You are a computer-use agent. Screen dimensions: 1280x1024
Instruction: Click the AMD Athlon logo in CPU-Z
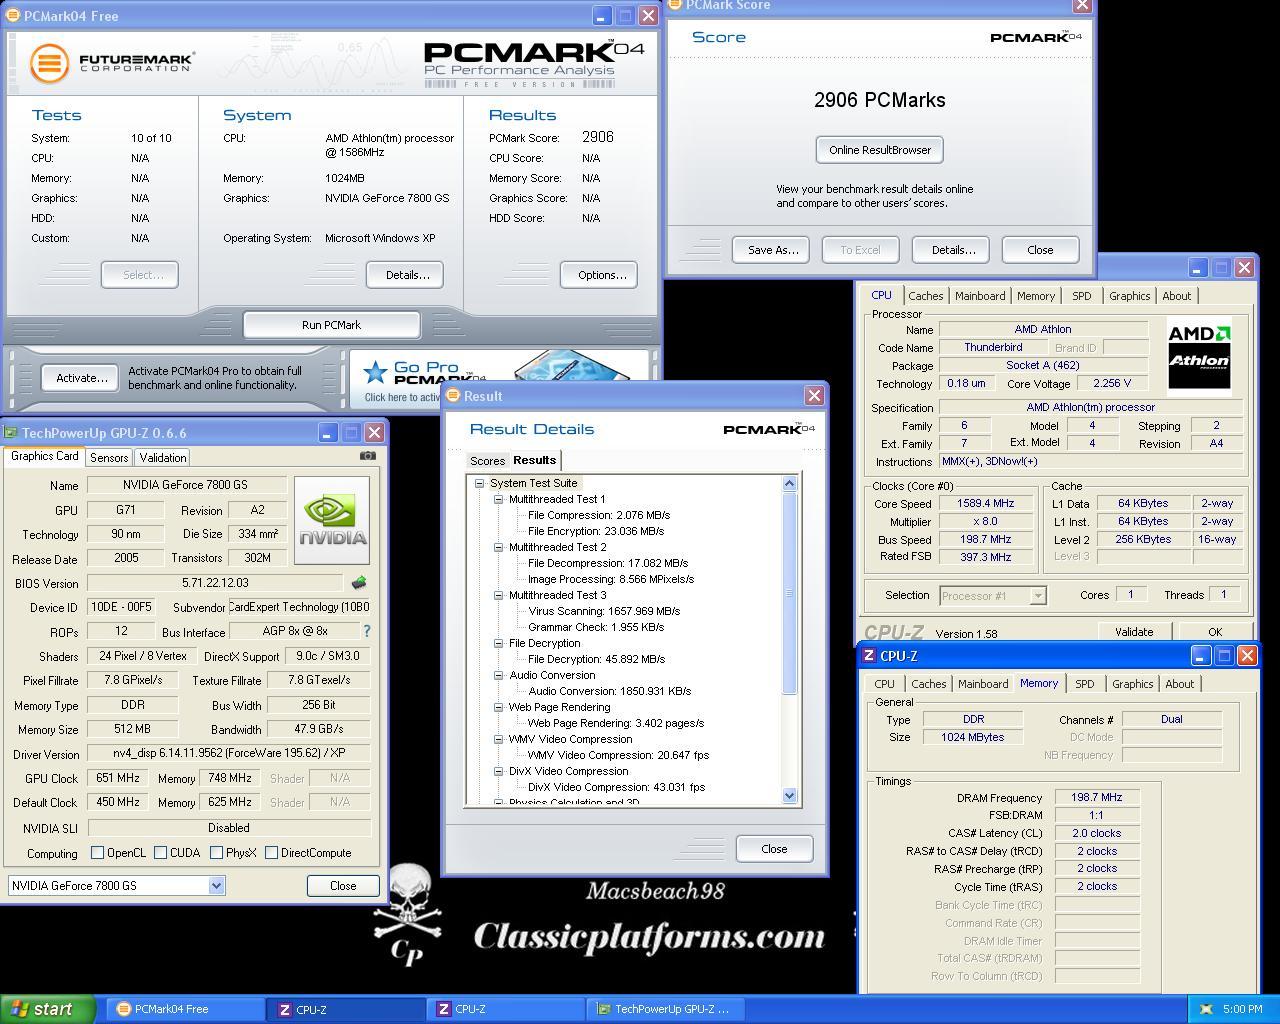(x=1199, y=355)
